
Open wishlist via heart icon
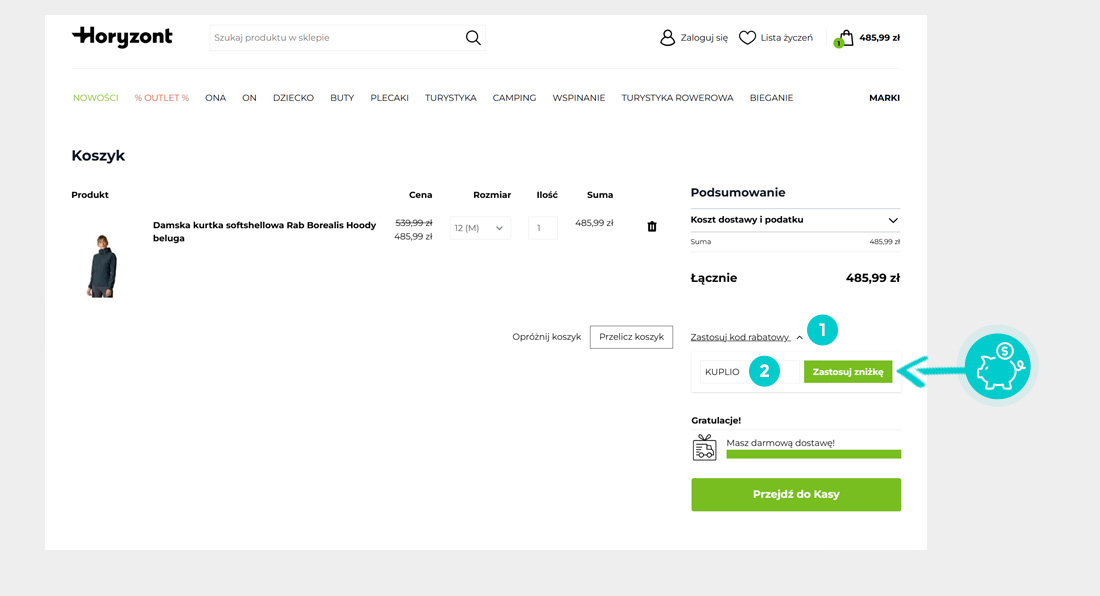pyautogui.click(x=747, y=38)
